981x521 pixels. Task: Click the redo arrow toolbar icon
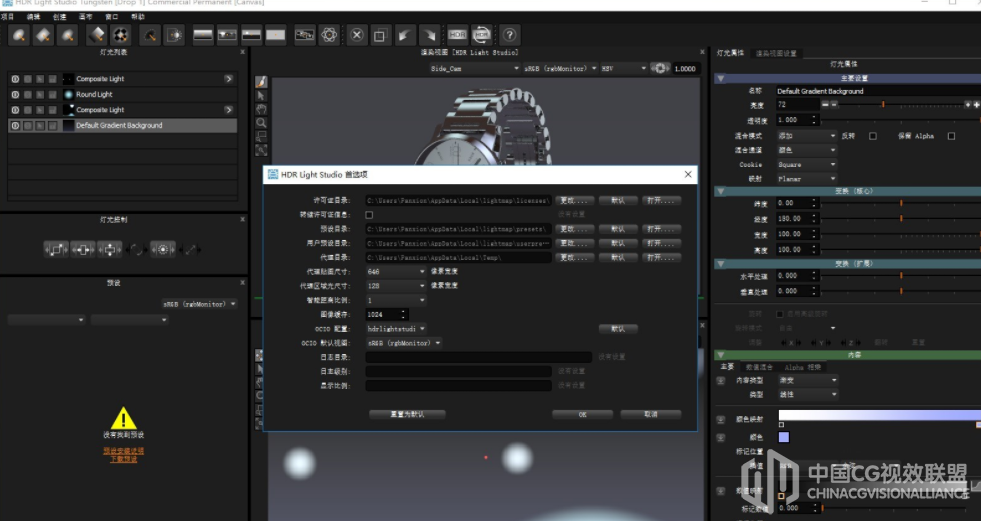pos(429,35)
